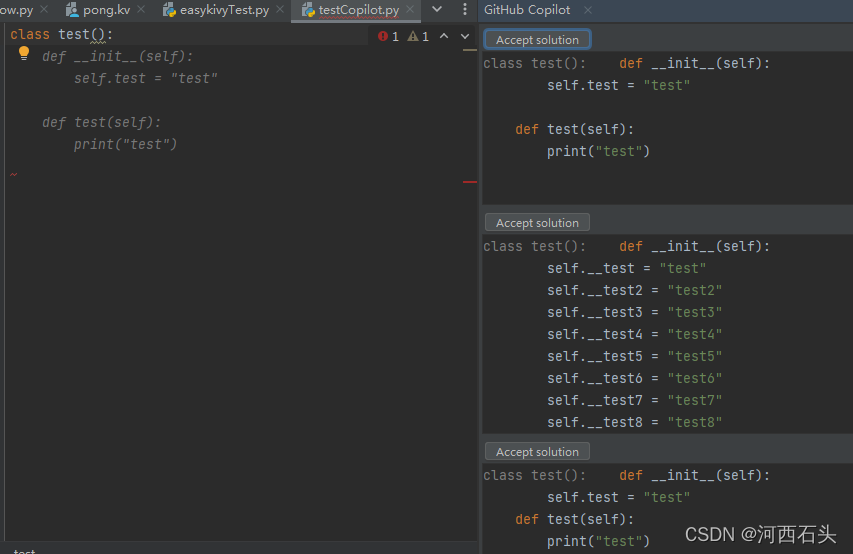Click the yellow warning indicator icon
Image resolution: width=853 pixels, height=554 pixels.
pos(413,36)
